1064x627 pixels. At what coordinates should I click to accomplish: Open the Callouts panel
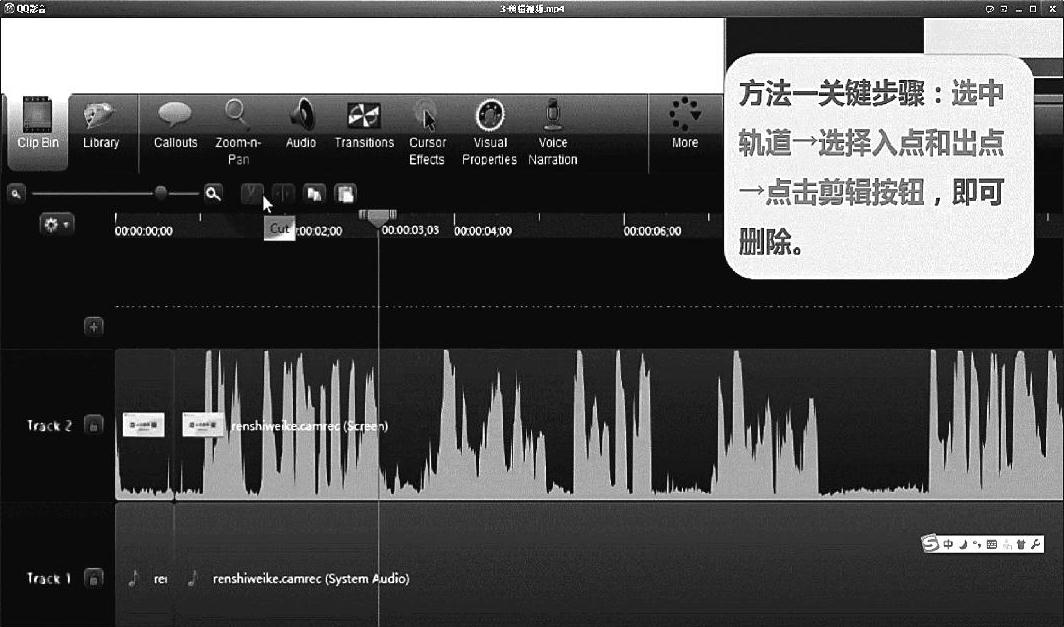pos(175,125)
